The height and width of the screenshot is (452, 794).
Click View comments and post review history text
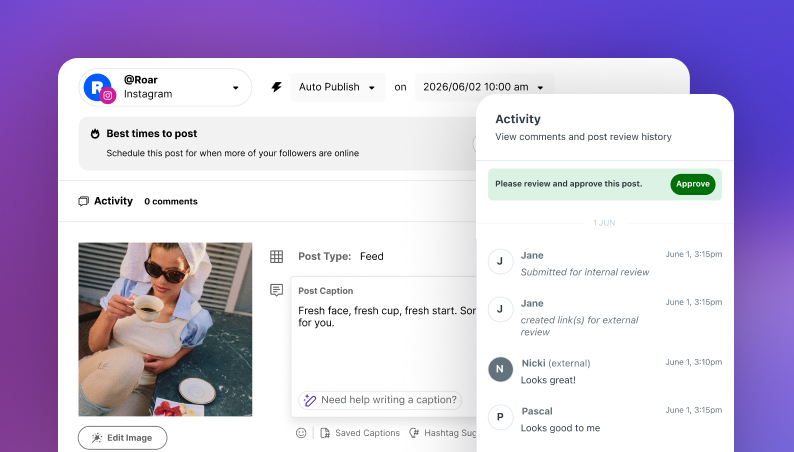click(x=583, y=137)
